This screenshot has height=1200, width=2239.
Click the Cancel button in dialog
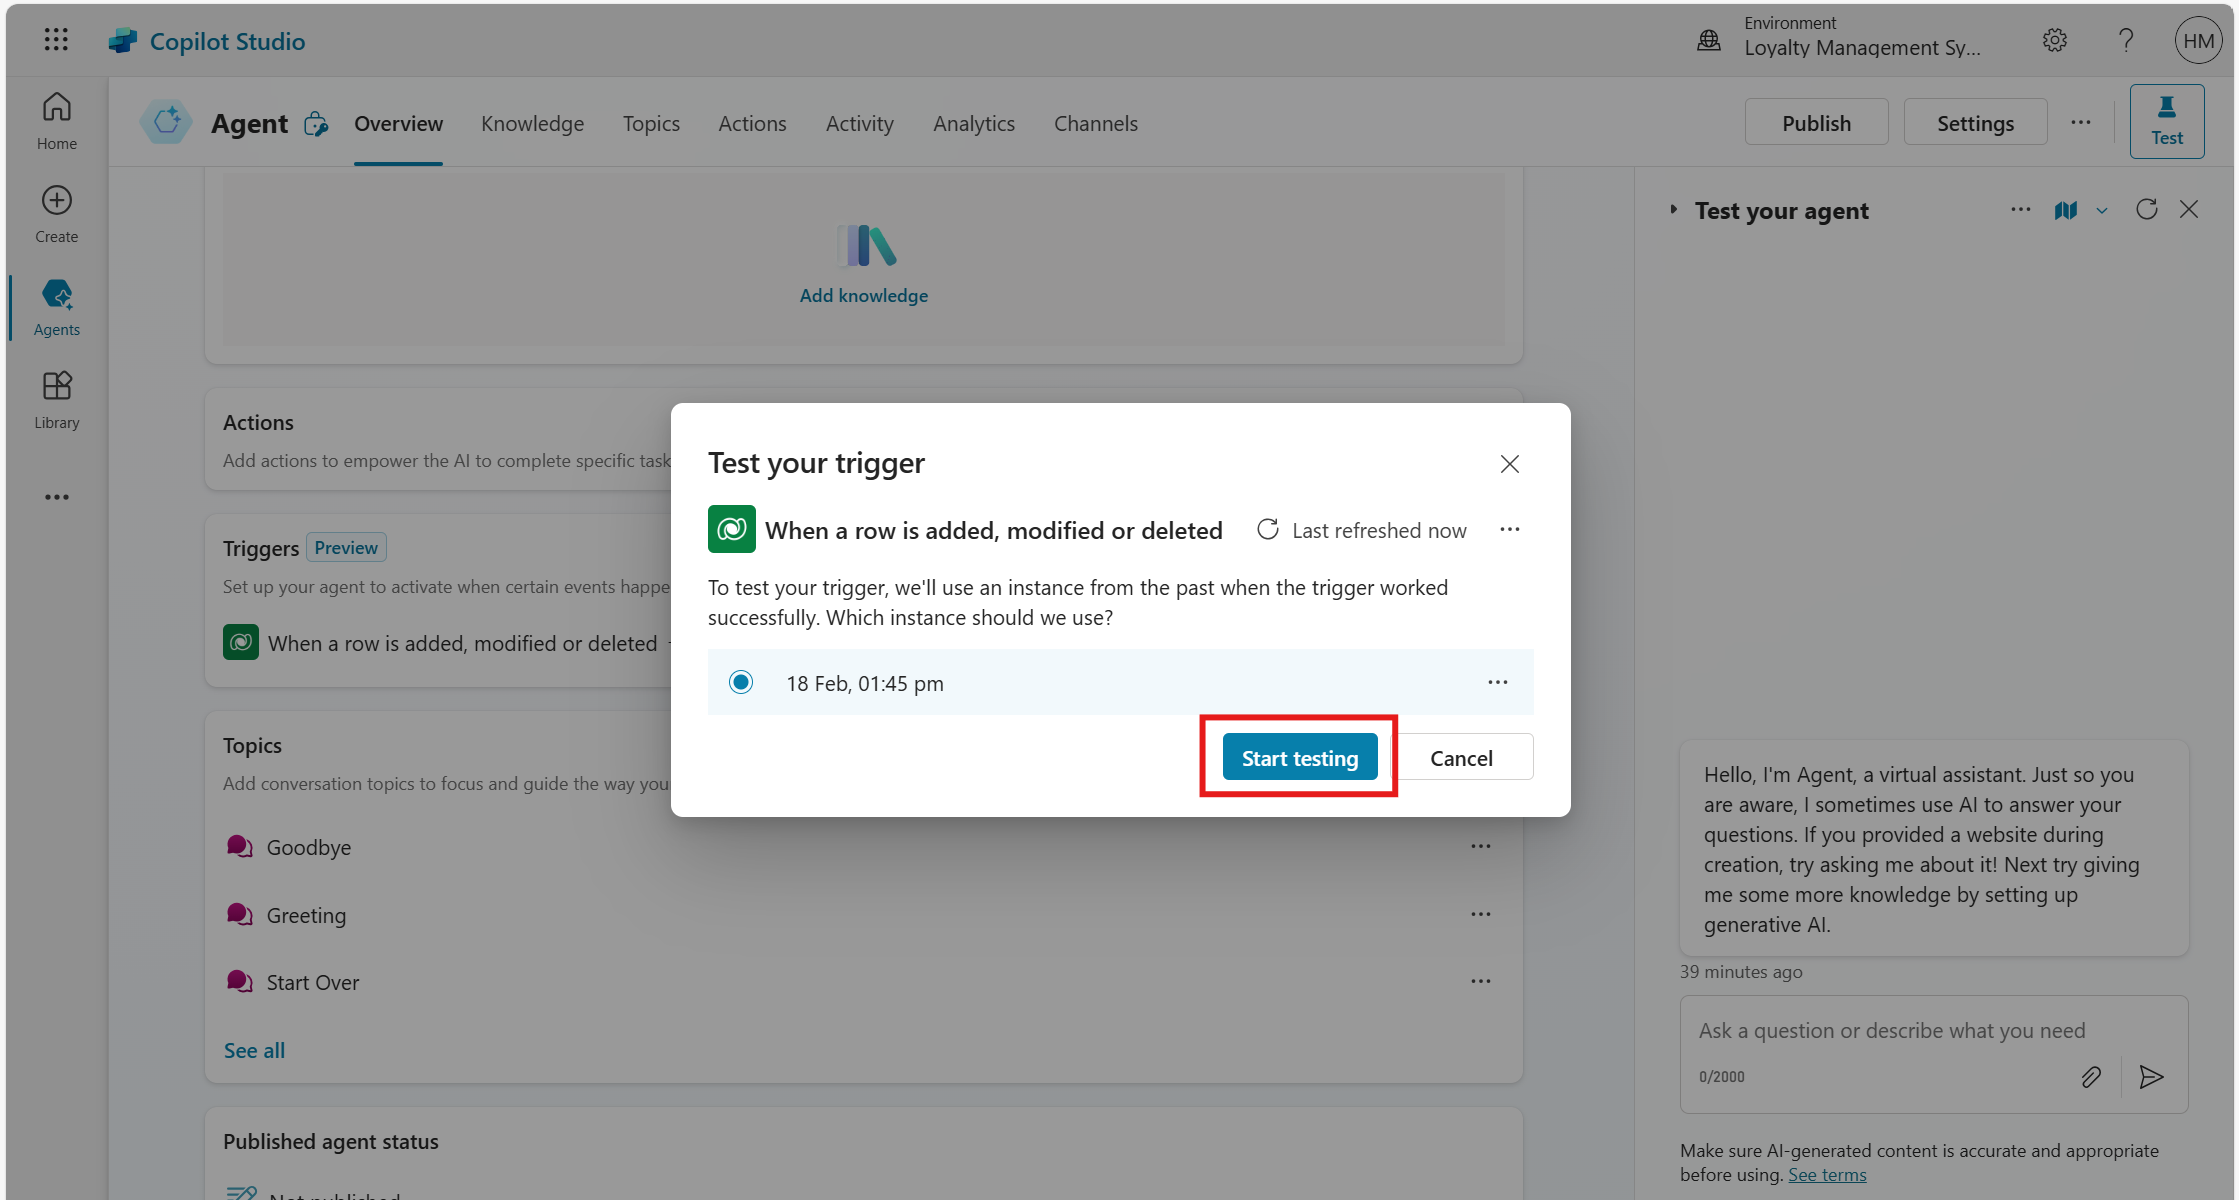pos(1461,758)
